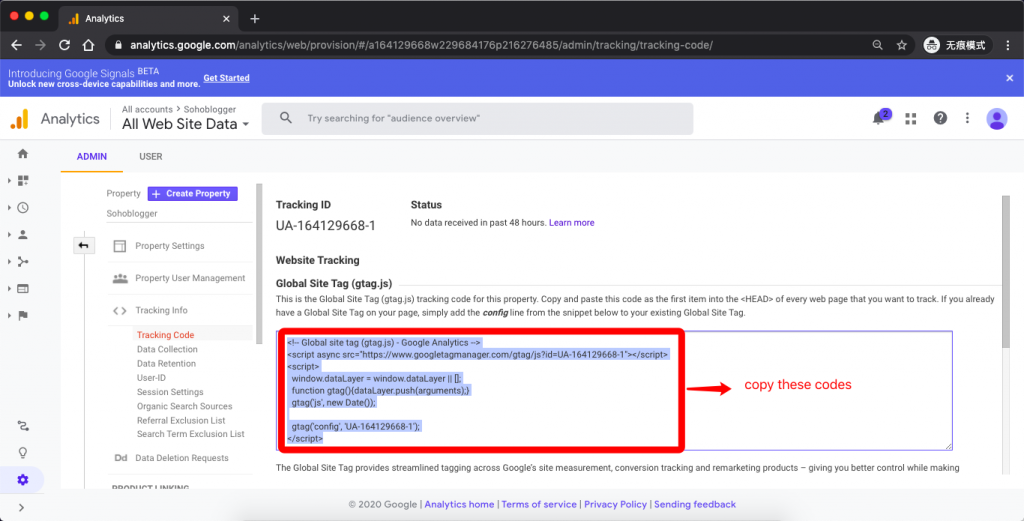Expand the Customization section arrow
Image resolution: width=1024 pixels, height=521 pixels.
click(x=9, y=181)
